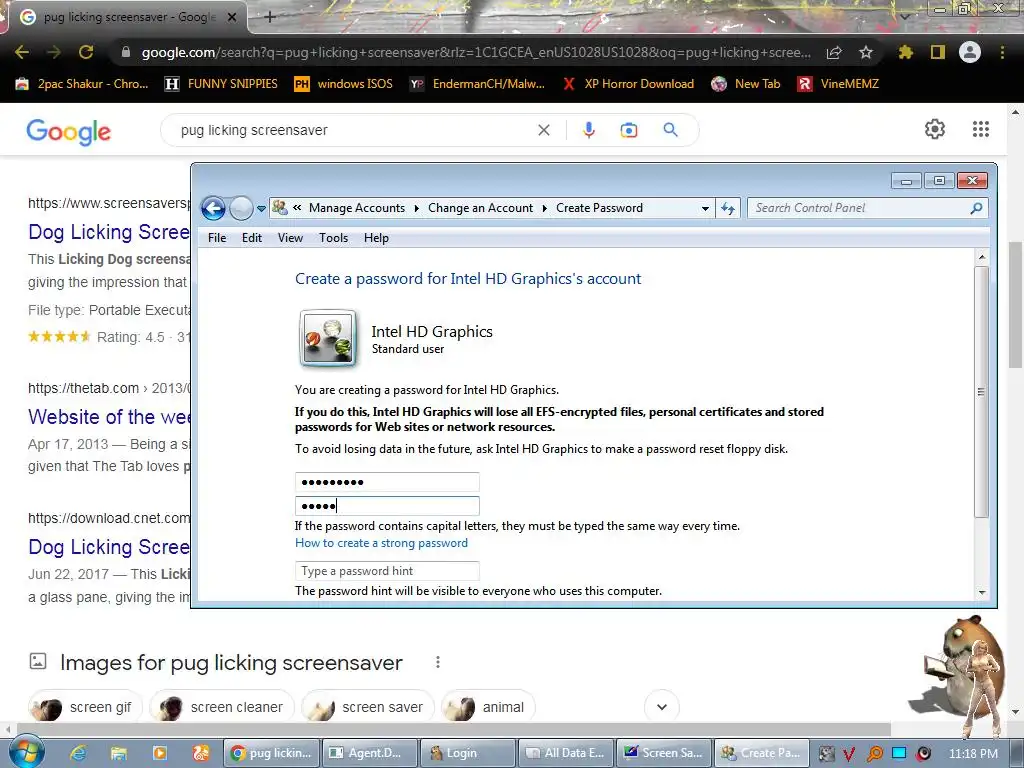Open the Website of the week result
The width and height of the screenshot is (1024, 768).
[109, 417]
